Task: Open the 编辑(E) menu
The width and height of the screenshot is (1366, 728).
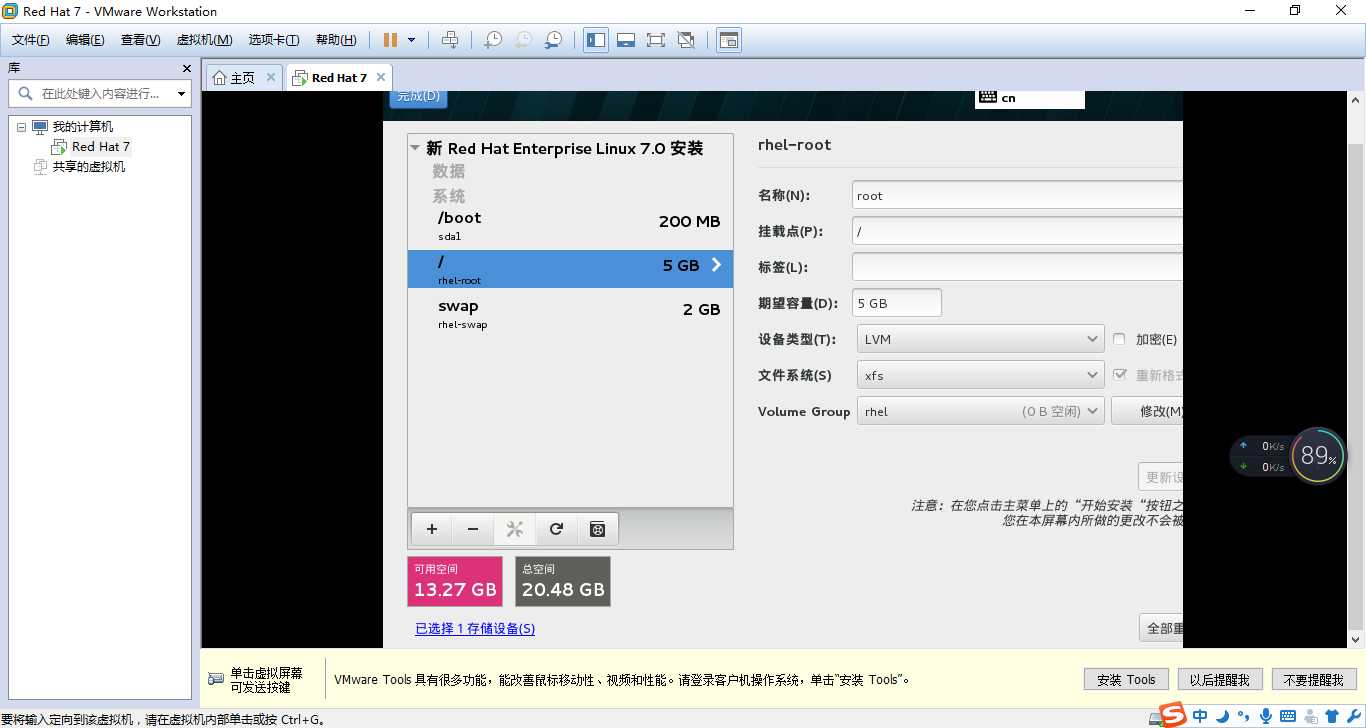Action: click(x=85, y=40)
